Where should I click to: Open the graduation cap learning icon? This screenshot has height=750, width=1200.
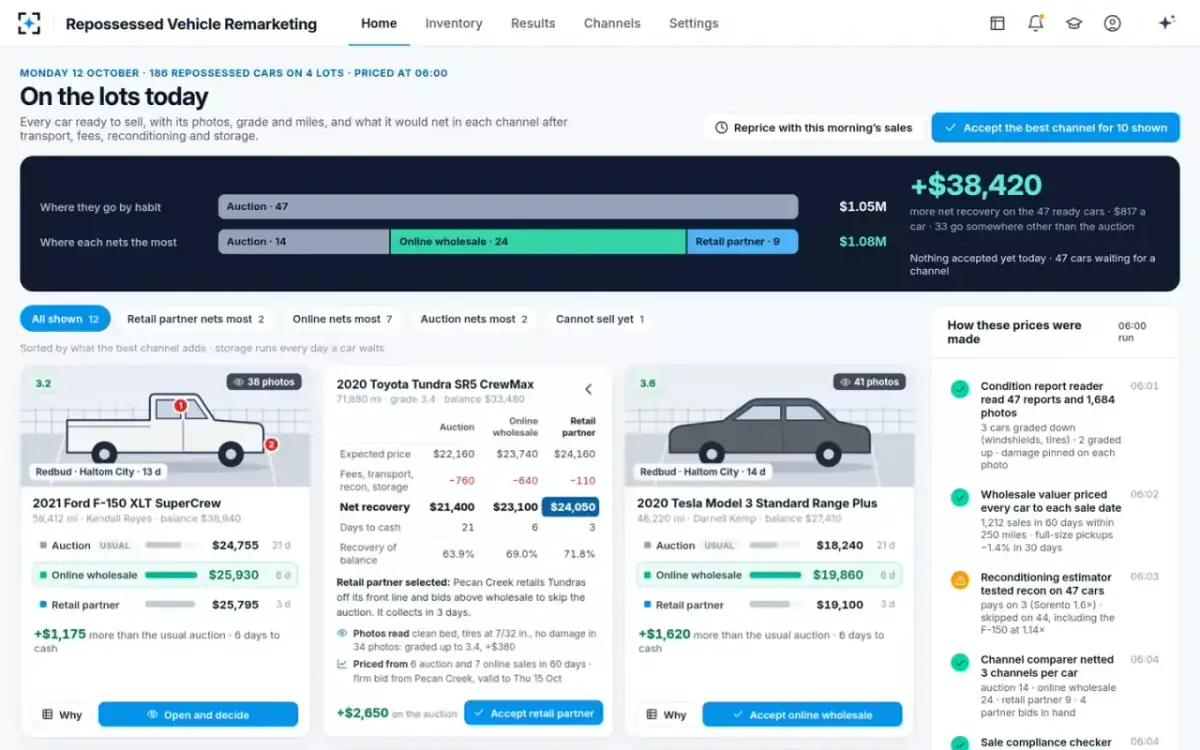[x=1074, y=23]
